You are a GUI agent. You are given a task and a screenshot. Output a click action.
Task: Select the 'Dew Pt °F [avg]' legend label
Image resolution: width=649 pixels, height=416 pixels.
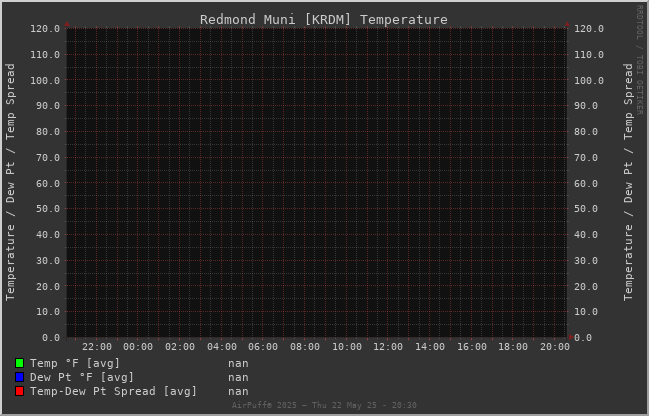pyautogui.click(x=82, y=377)
